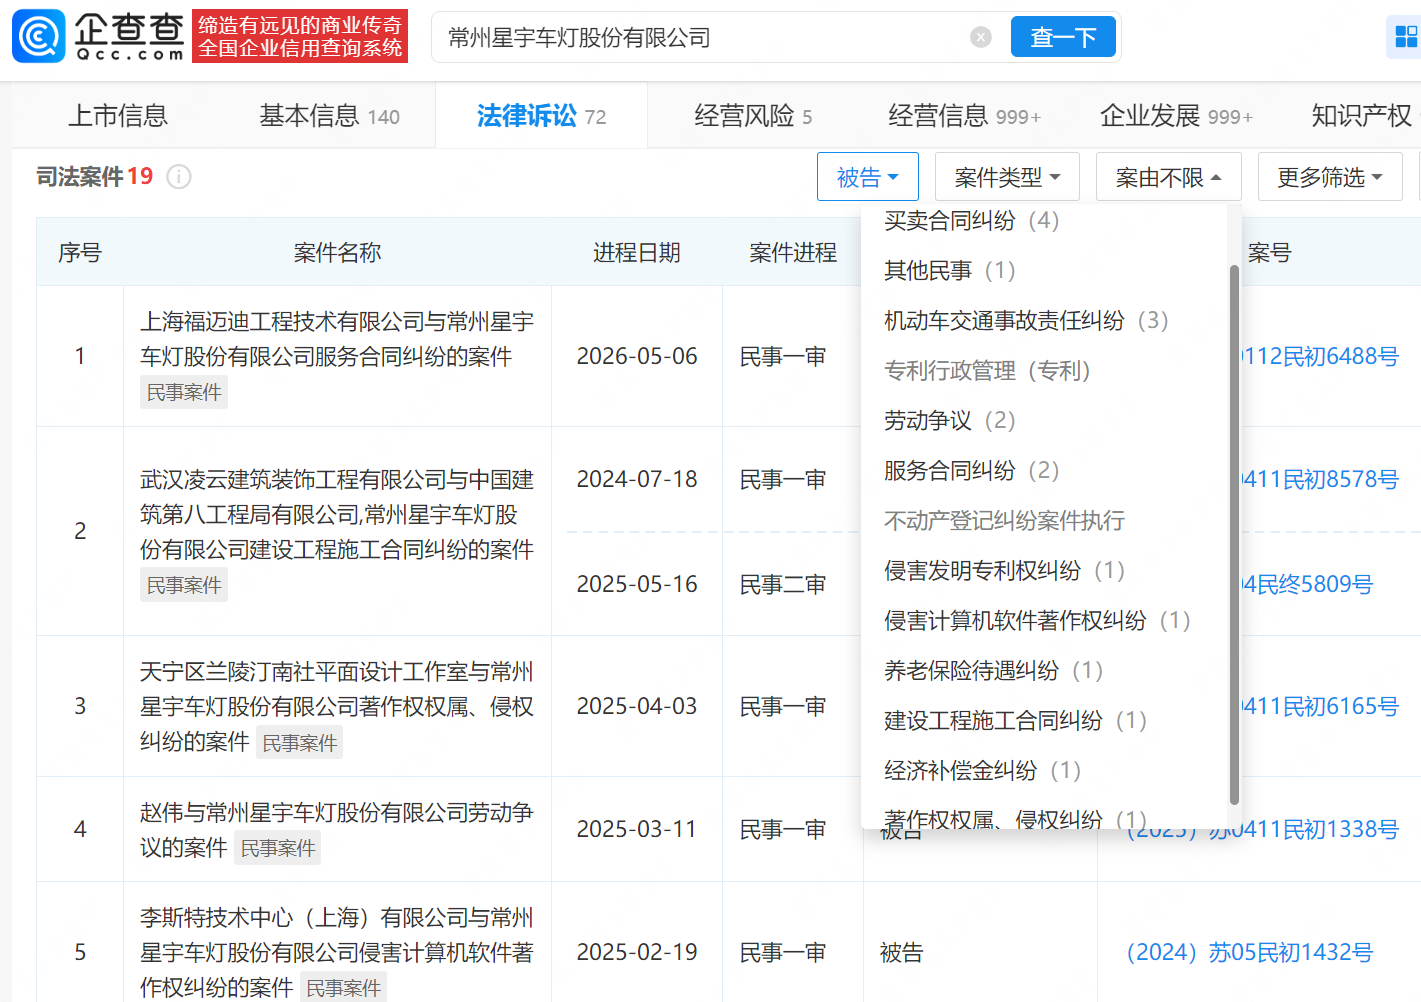Screen dimensions: 1421x1002
Task: Click the 案件进程 column header
Action: 793,253
